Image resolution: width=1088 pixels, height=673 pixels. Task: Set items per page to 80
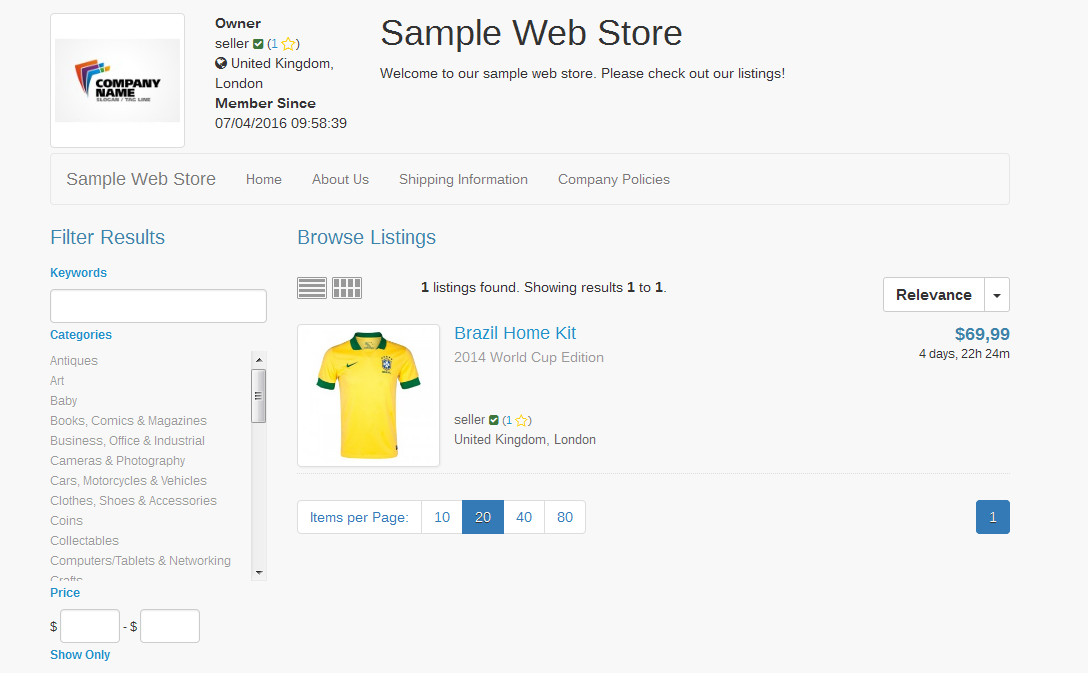pyautogui.click(x=565, y=517)
